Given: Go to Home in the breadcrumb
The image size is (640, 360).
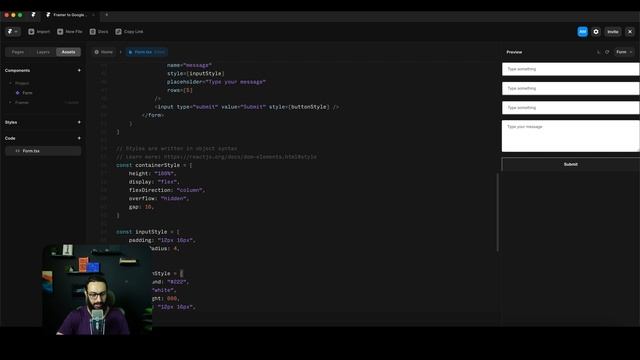Looking at the screenshot, I should click(x=104, y=52).
